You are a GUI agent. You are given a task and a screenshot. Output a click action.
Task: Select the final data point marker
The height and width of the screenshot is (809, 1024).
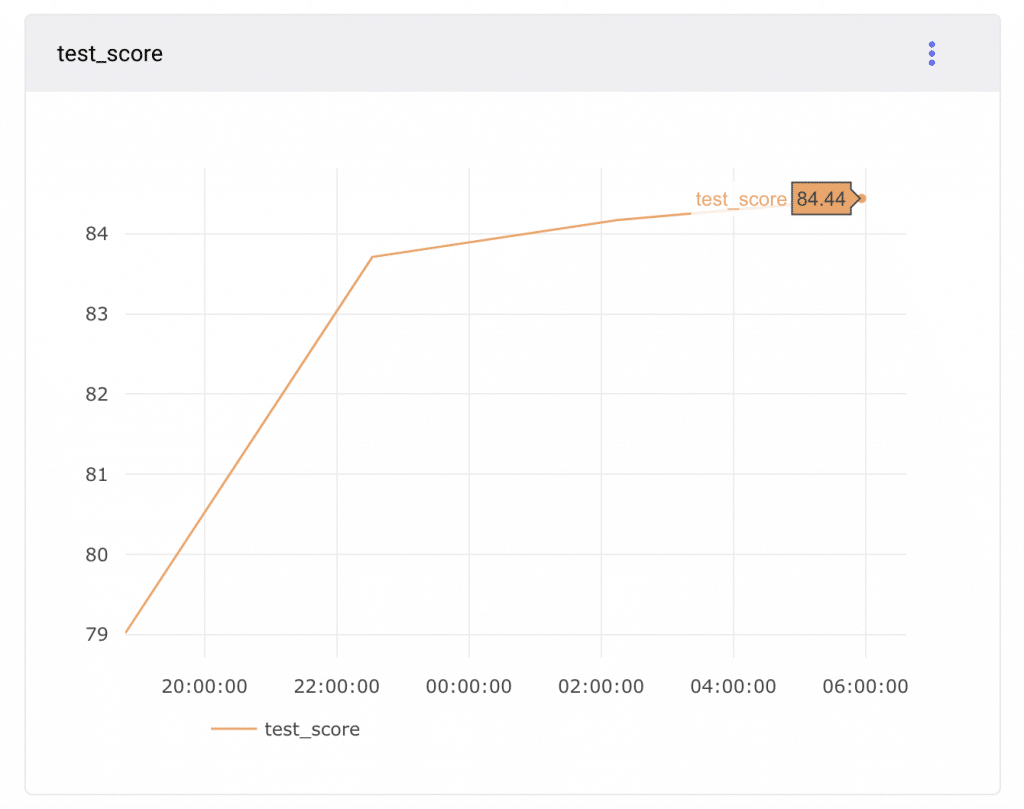coord(862,198)
